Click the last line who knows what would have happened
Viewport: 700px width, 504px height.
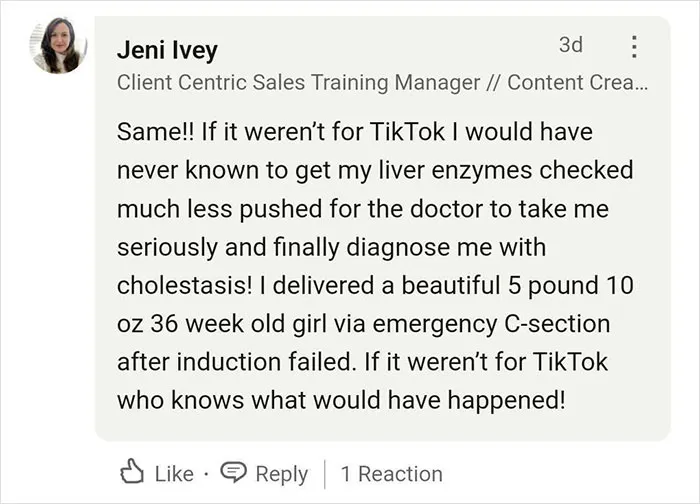tap(341, 400)
